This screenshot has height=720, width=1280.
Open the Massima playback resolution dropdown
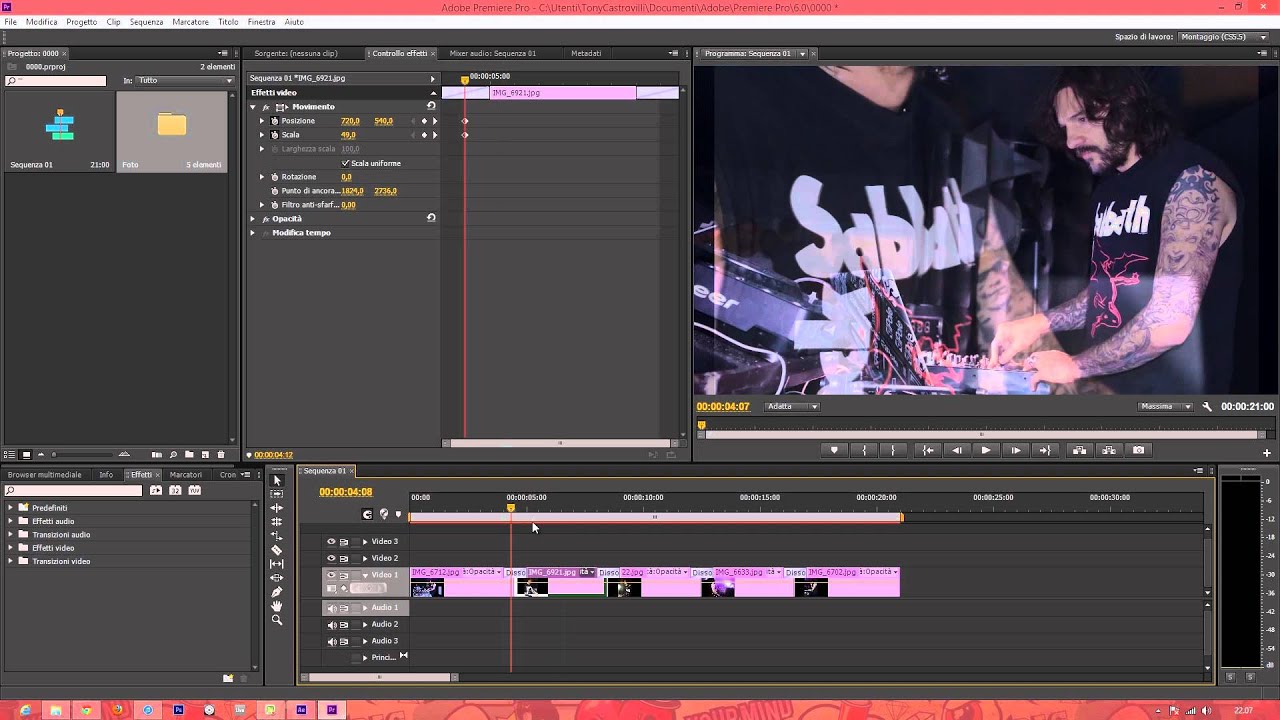pos(1166,407)
